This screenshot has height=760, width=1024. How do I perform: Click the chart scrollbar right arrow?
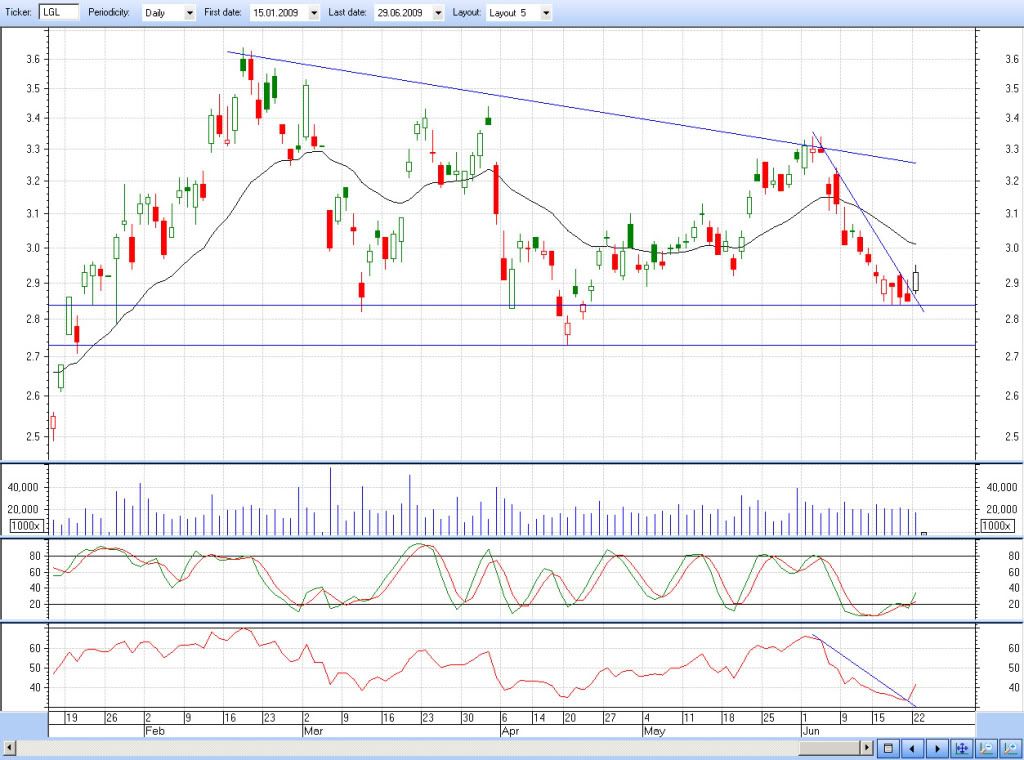pyautogui.click(x=867, y=748)
